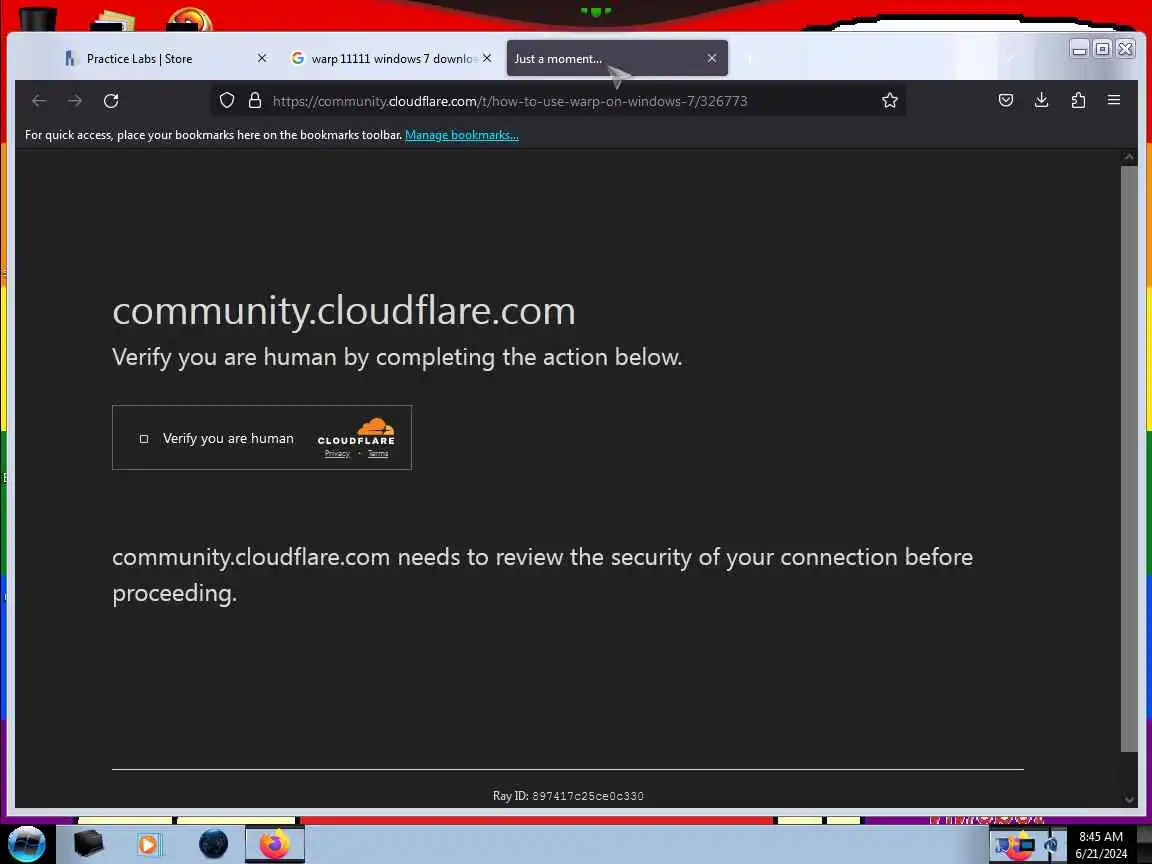Click the community.cloudflare.com heading
The height and width of the screenshot is (864, 1152).
click(x=344, y=311)
